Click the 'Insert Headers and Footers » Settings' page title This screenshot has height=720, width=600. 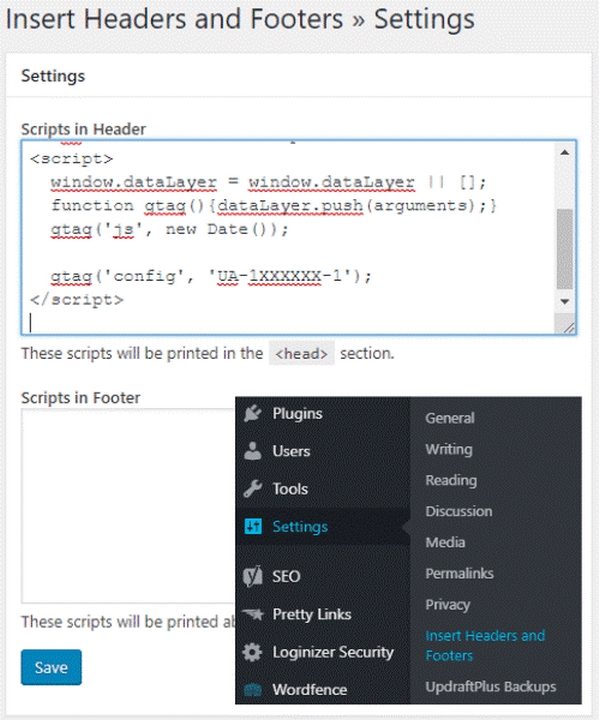(x=240, y=19)
